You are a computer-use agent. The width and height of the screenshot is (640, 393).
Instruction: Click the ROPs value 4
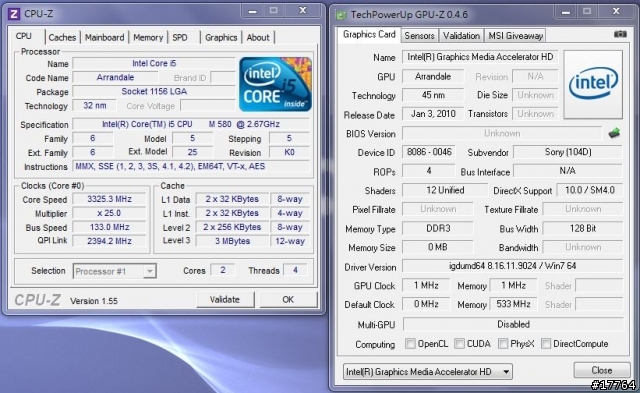429,171
